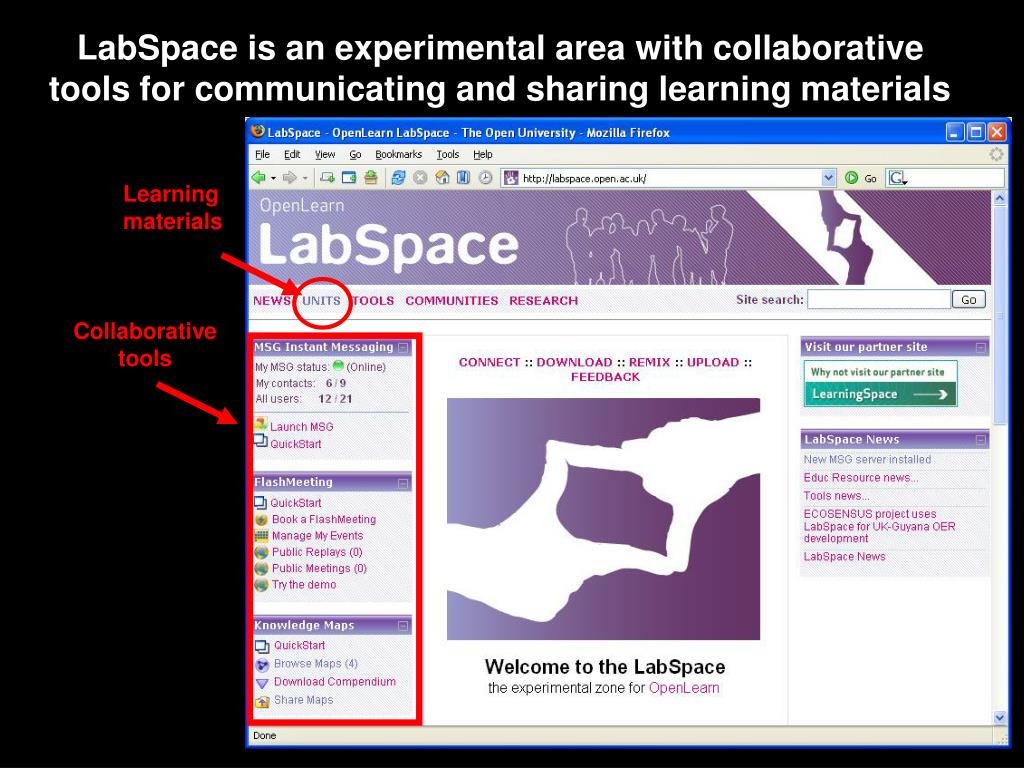1024x768 pixels.
Task: Collapse the FlashMeeting block
Action: coord(403,483)
